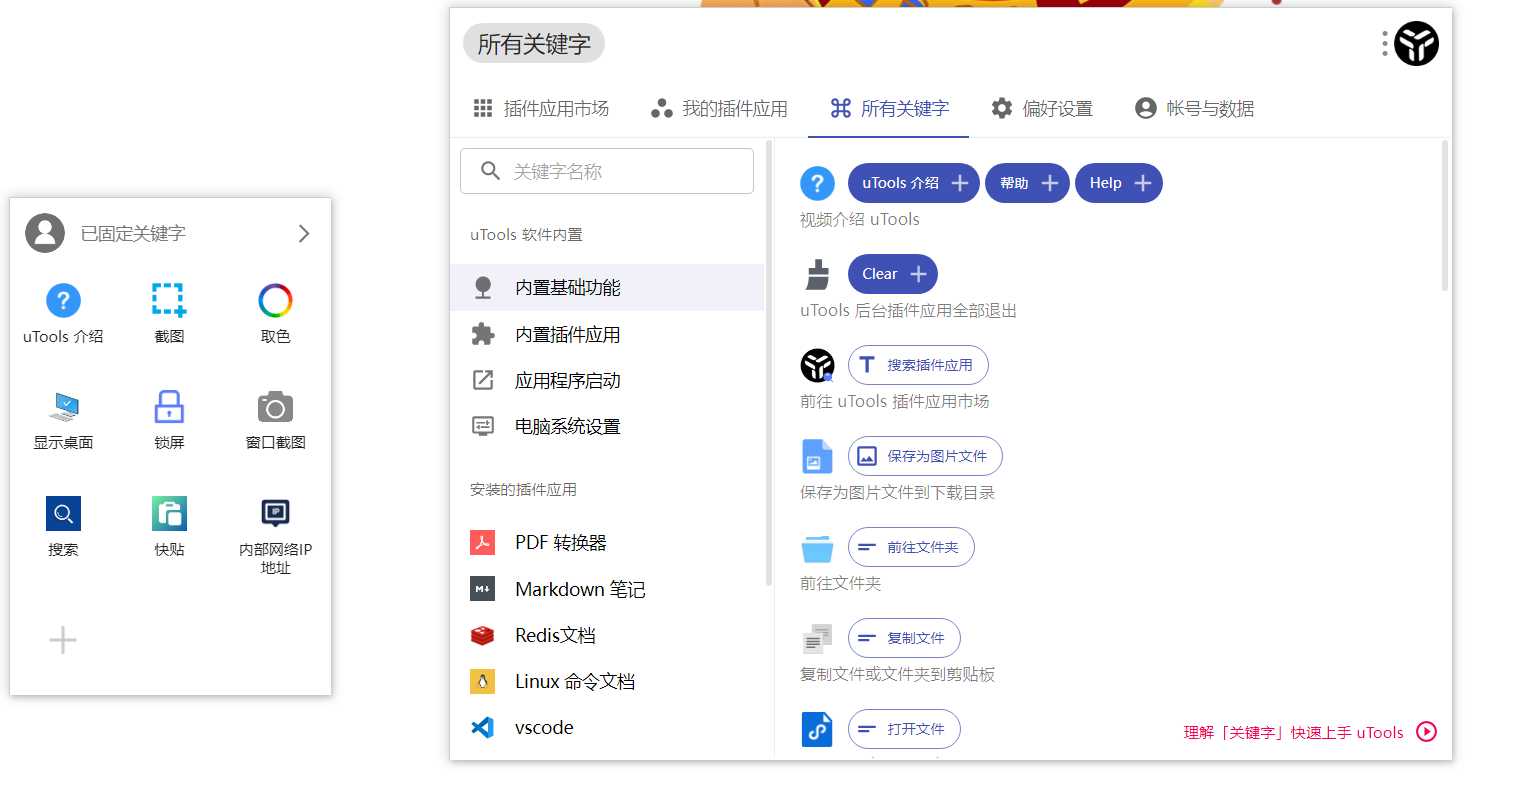The height and width of the screenshot is (806, 1515).
Task: Select 电脑系统设置 in the sidebar
Action: coord(607,426)
